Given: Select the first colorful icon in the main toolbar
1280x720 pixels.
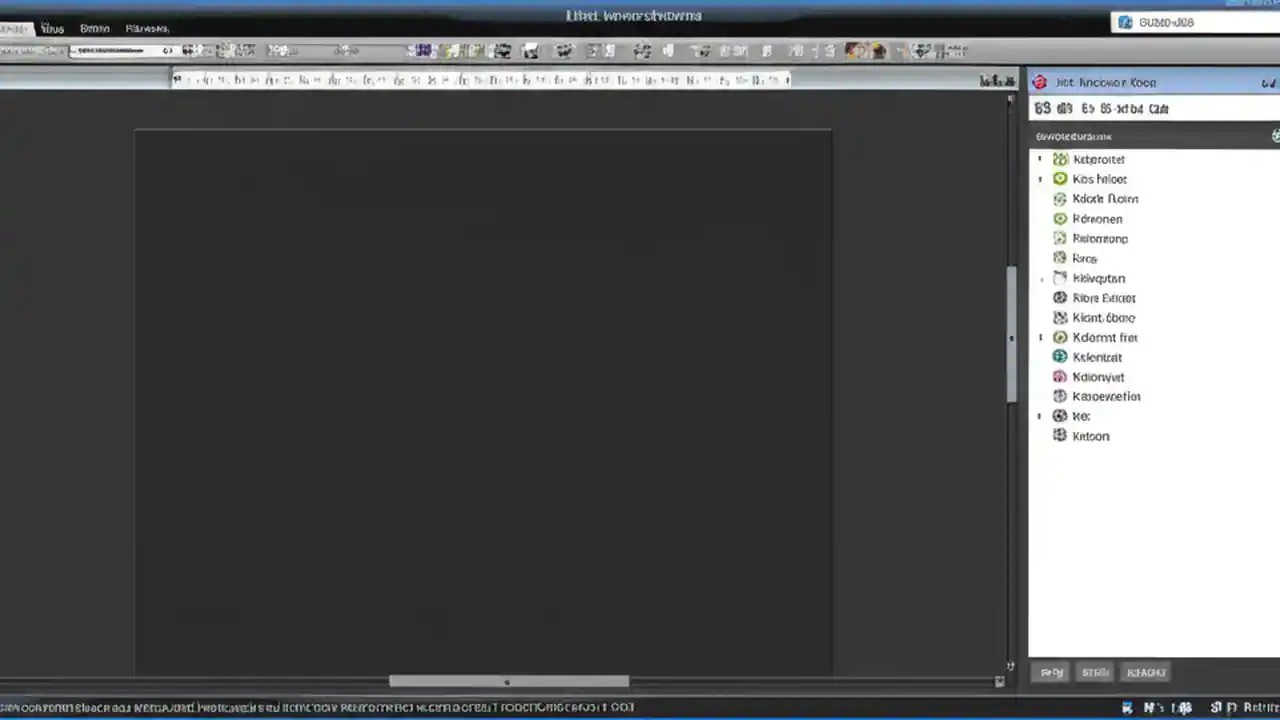Looking at the screenshot, I should (420, 50).
